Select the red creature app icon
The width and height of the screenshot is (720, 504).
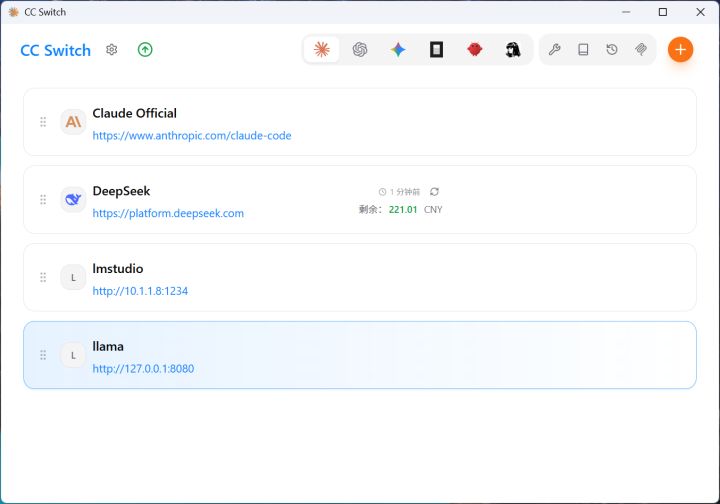474,49
